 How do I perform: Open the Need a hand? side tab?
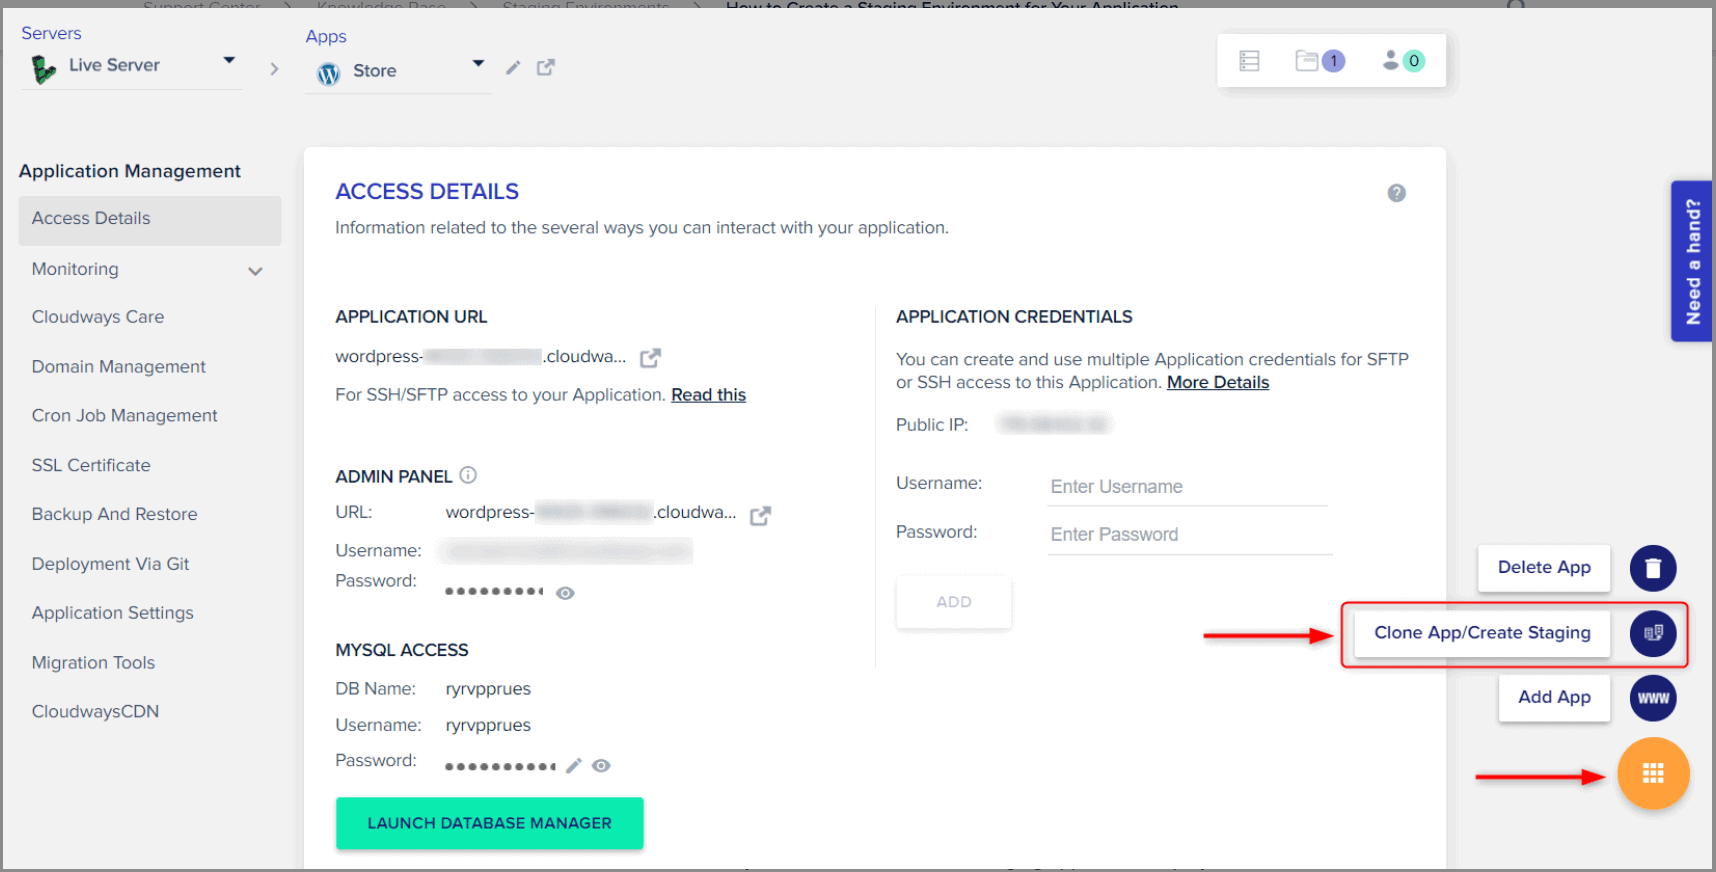point(1692,261)
